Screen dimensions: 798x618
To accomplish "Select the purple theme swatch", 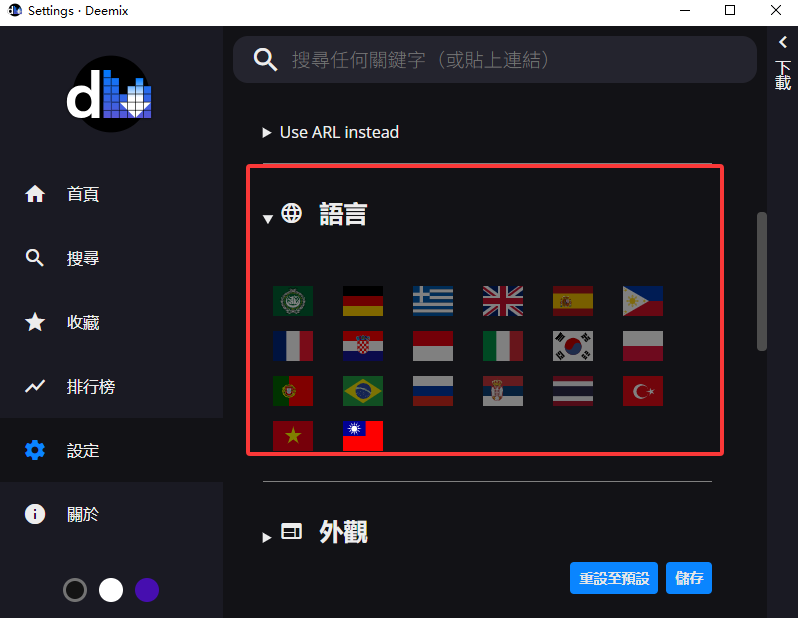I will coord(147,590).
